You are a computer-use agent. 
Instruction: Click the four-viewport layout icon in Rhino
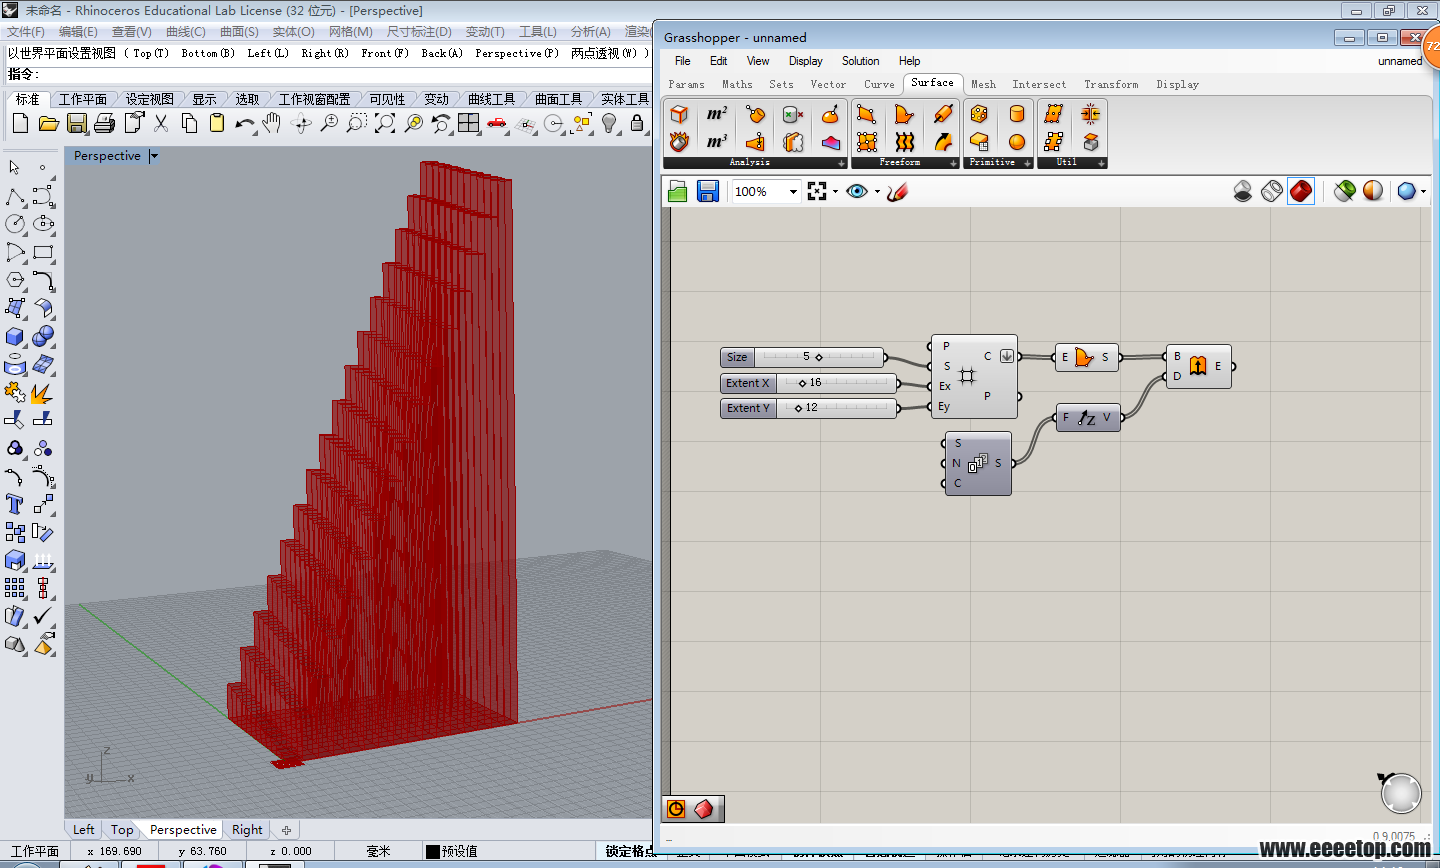point(469,123)
